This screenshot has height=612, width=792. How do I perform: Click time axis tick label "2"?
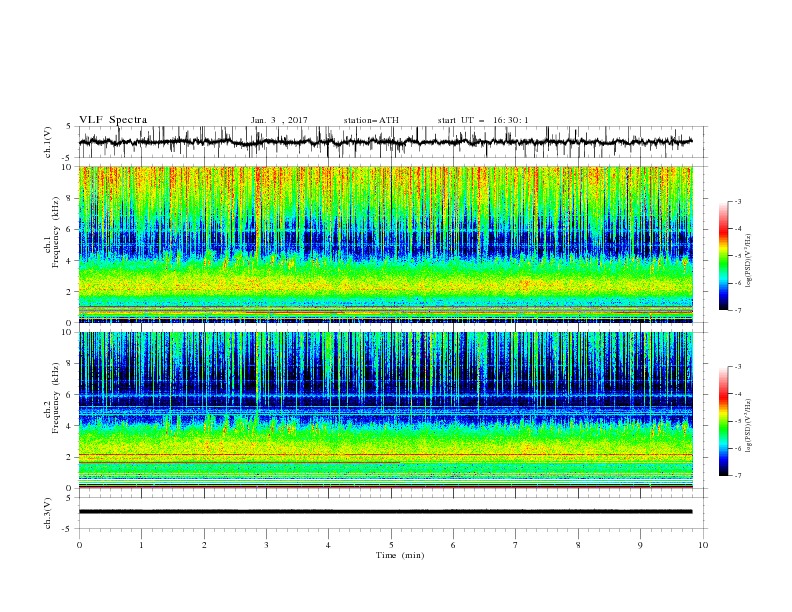tap(204, 545)
